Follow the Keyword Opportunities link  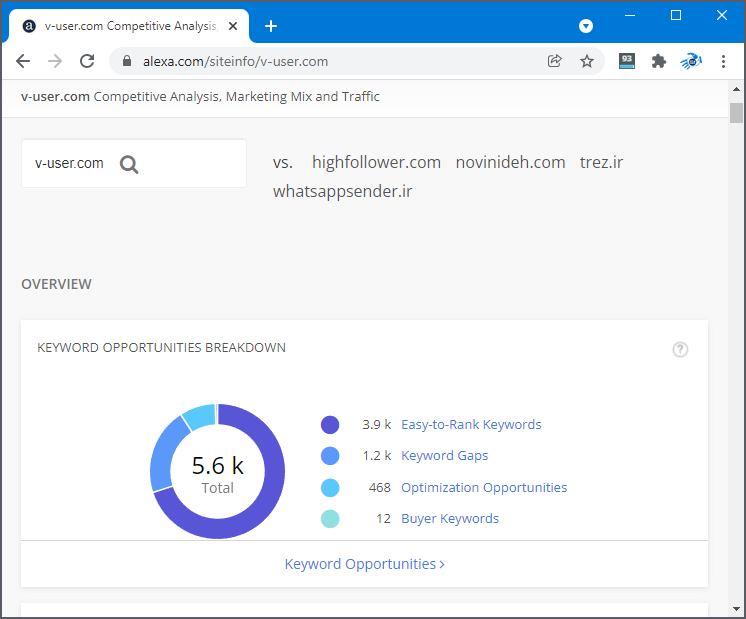pyautogui.click(x=364, y=564)
